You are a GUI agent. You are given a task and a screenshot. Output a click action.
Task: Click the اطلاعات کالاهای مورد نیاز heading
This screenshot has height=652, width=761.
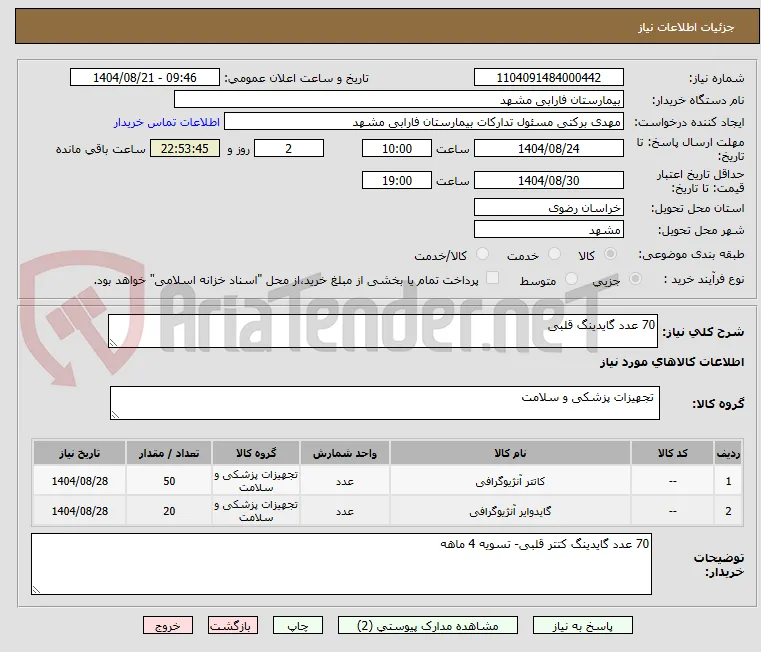[x=672, y=362]
